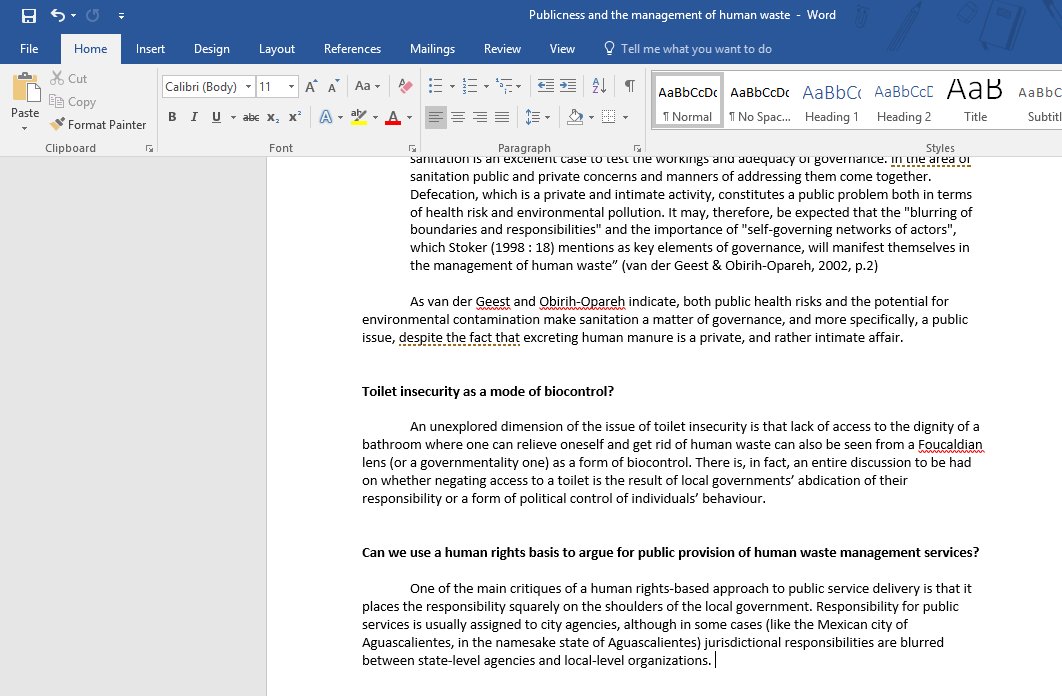The height and width of the screenshot is (696, 1062).
Task: Click the font name box Calibri (Body)
Action: [x=201, y=87]
